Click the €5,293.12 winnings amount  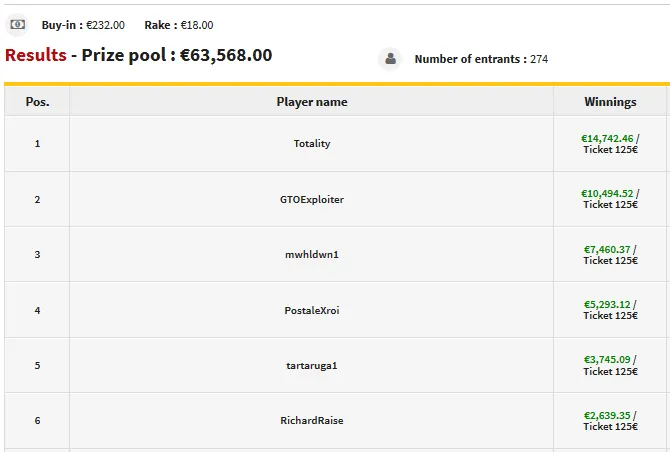coord(607,305)
